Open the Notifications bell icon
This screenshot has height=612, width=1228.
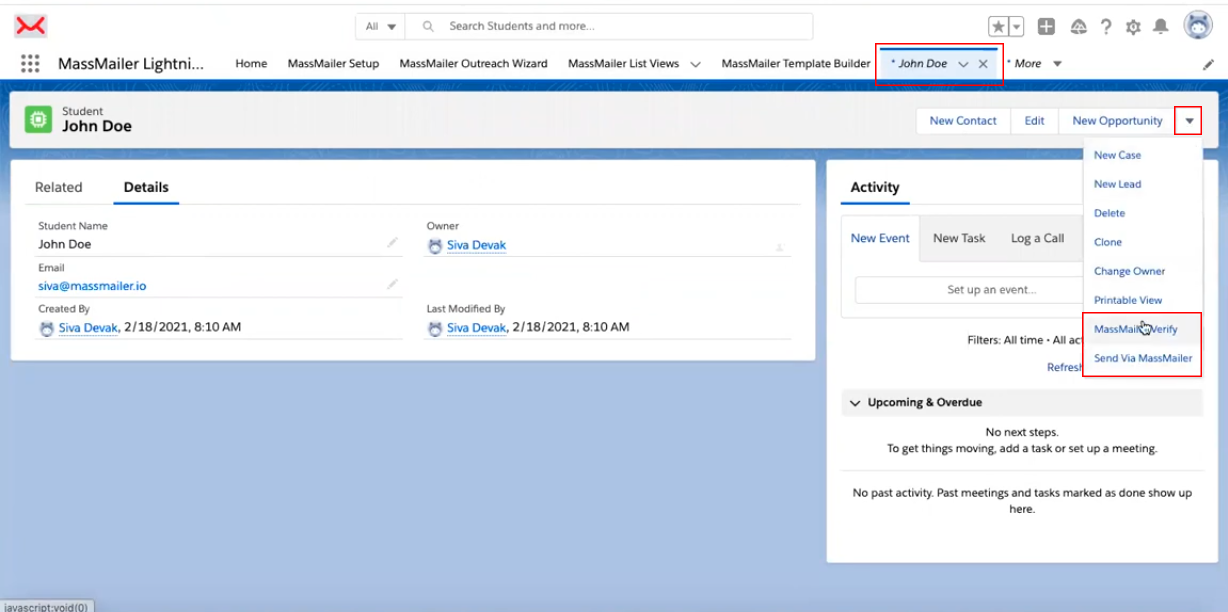coord(1162,27)
